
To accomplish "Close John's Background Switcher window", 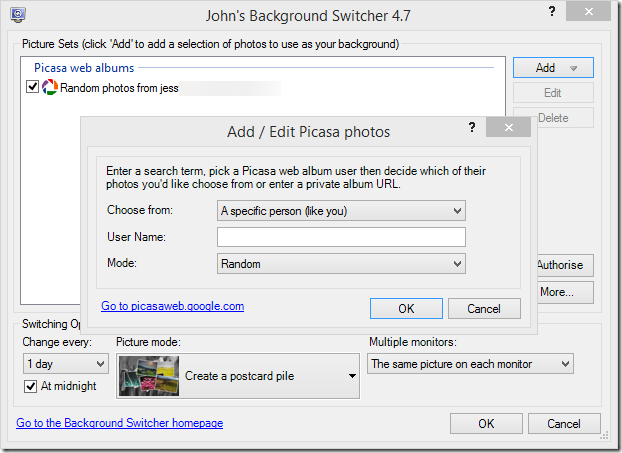I will pyautogui.click(x=589, y=12).
